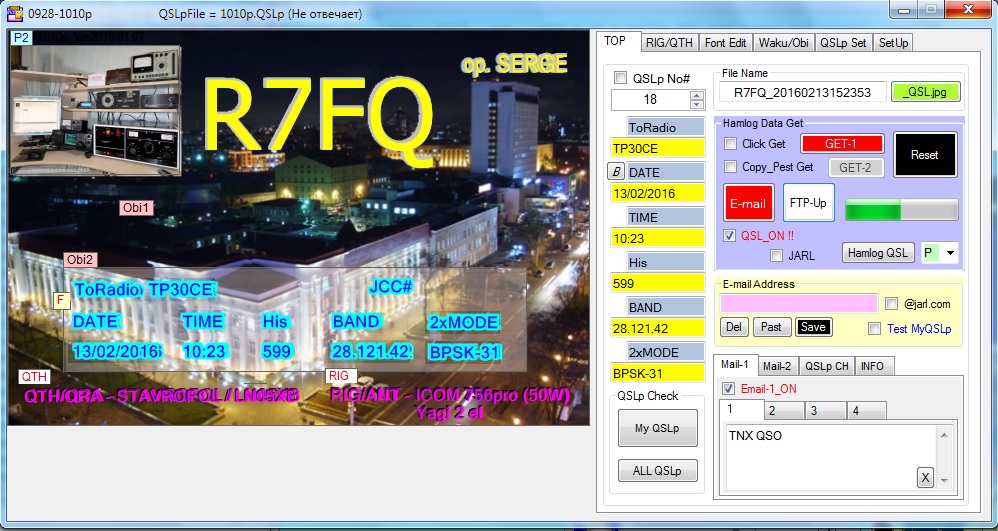Select the Obi1 label marker
This screenshot has width=998, height=531.
[136, 208]
